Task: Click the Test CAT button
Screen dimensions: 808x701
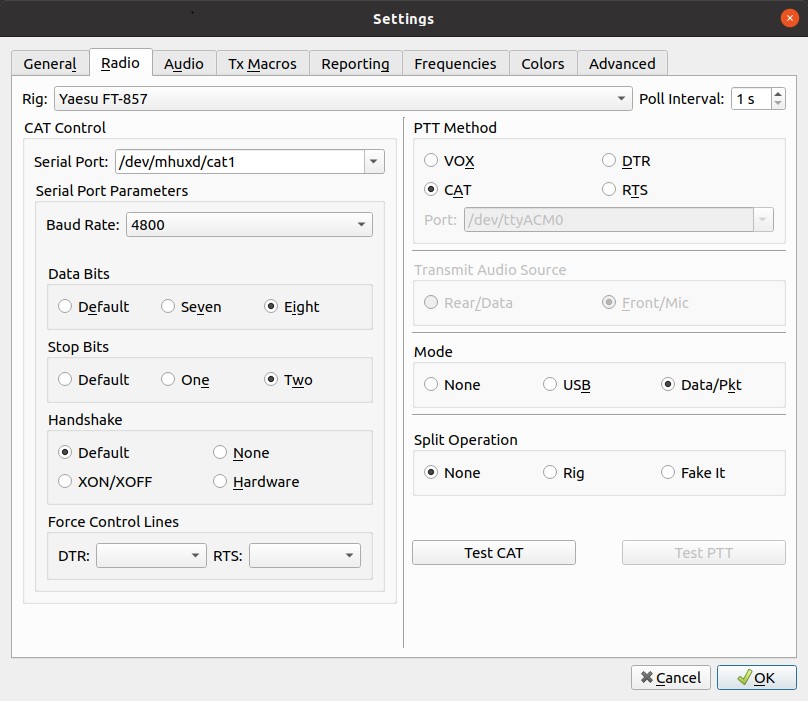Action: (x=493, y=553)
